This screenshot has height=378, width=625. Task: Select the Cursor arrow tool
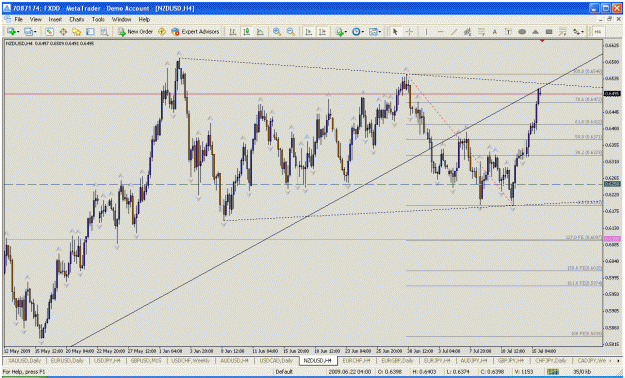tap(395, 32)
